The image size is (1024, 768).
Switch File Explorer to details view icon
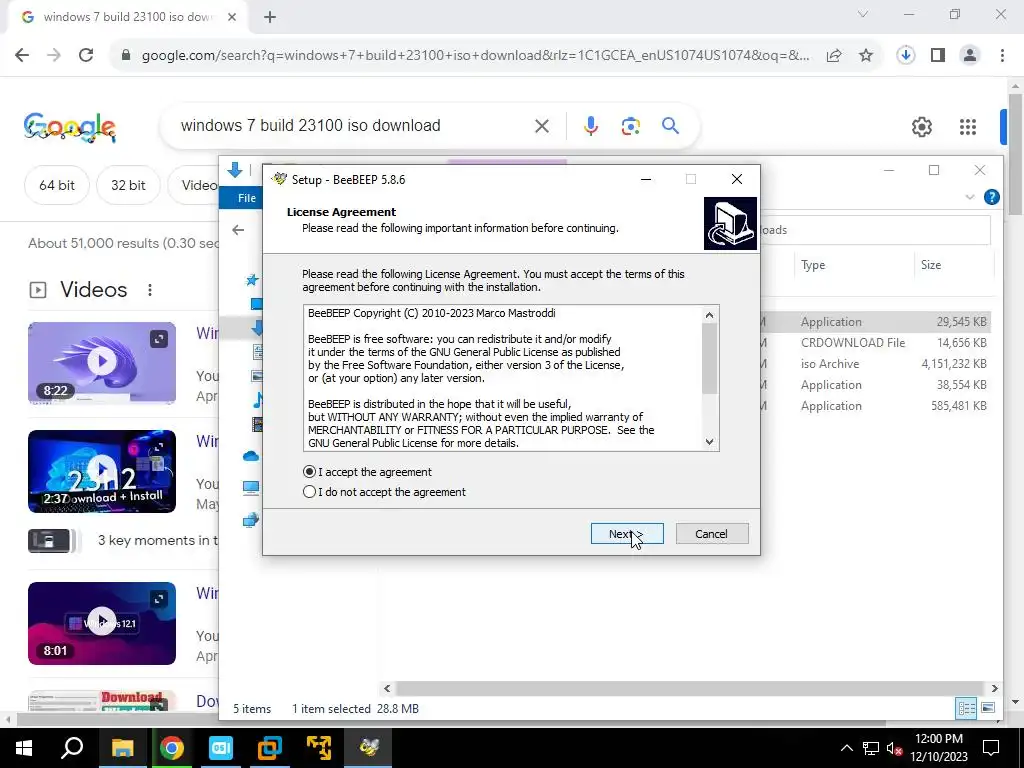point(966,708)
